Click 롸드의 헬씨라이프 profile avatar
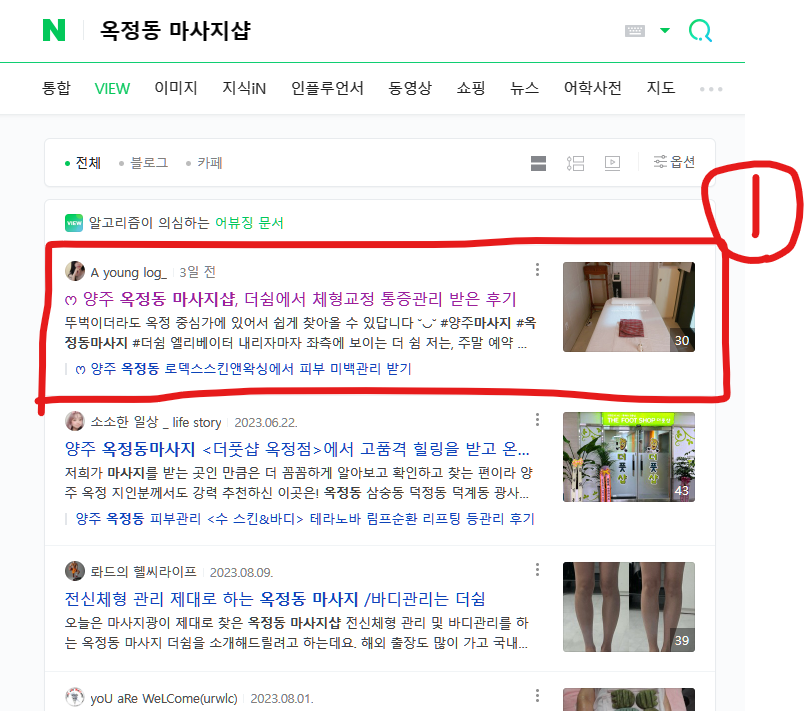Screen dimensions: 806x711 click(75, 571)
